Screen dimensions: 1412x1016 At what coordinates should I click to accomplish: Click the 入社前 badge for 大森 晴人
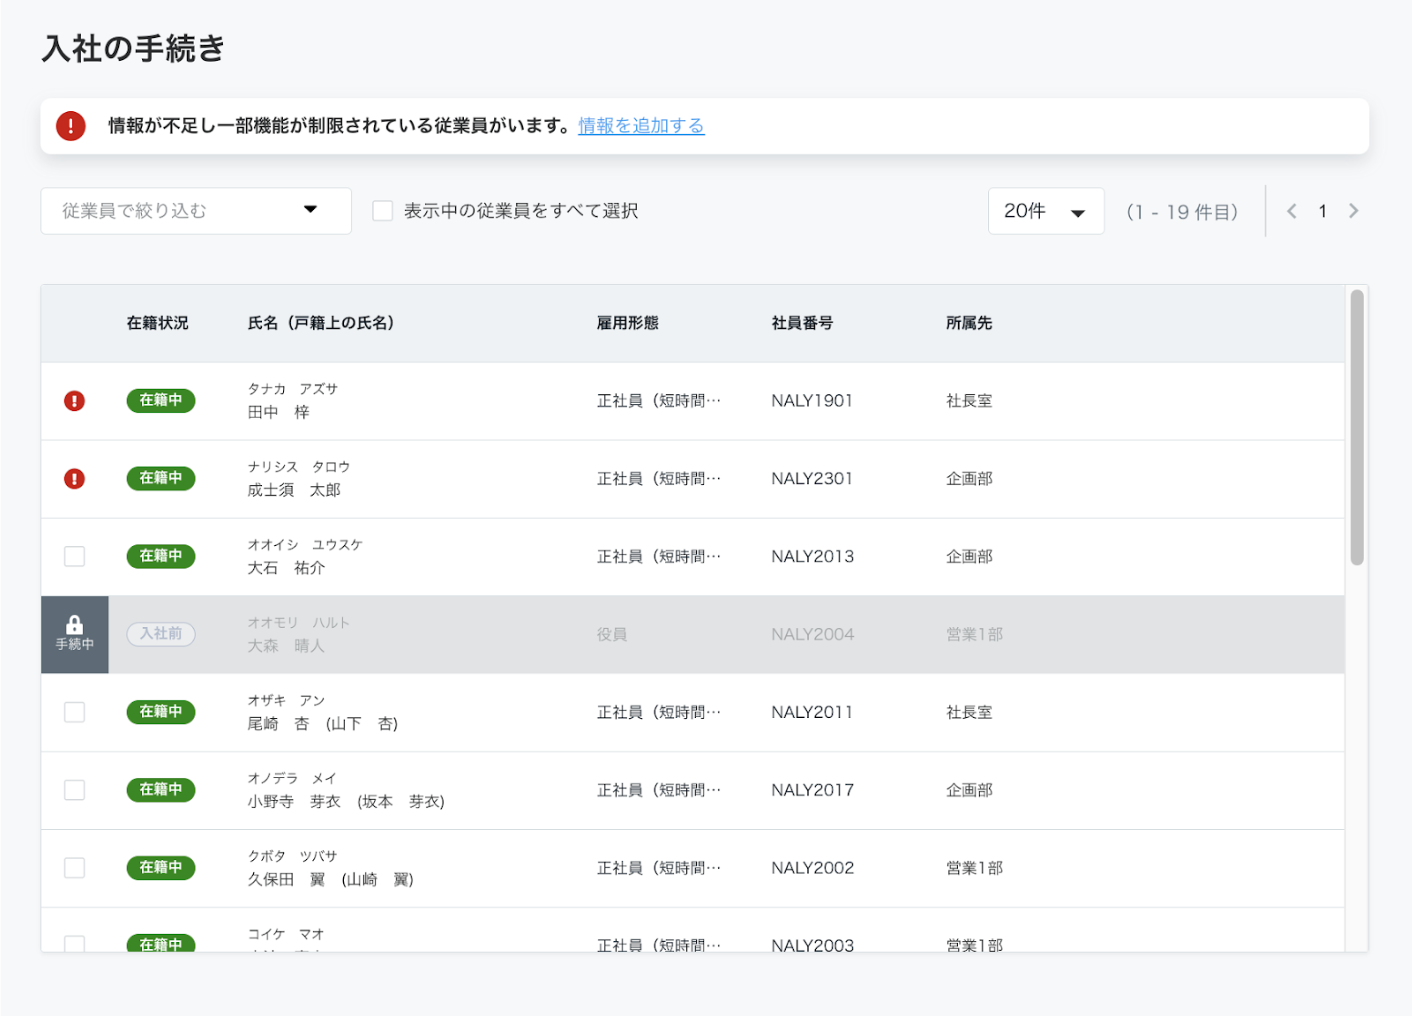coord(161,634)
